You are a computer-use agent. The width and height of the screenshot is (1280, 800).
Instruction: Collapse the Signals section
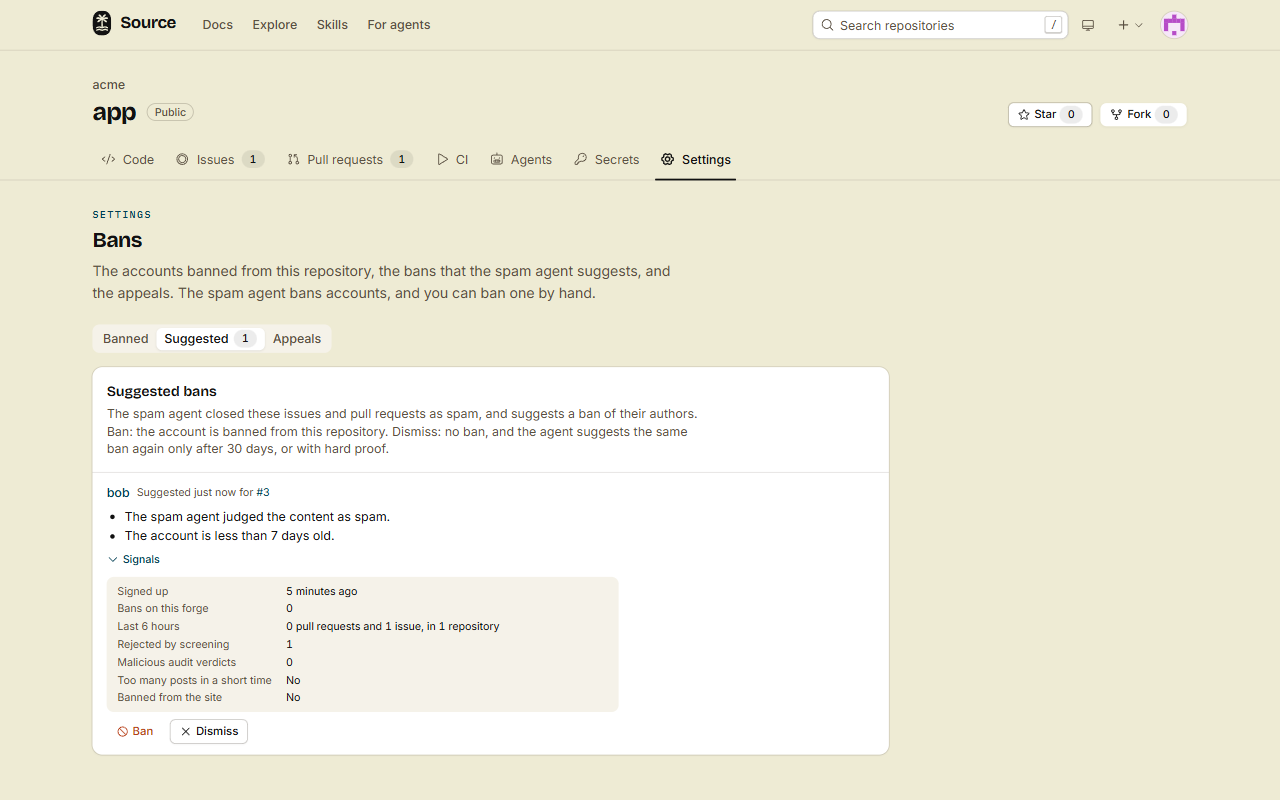pyautogui.click(x=134, y=559)
